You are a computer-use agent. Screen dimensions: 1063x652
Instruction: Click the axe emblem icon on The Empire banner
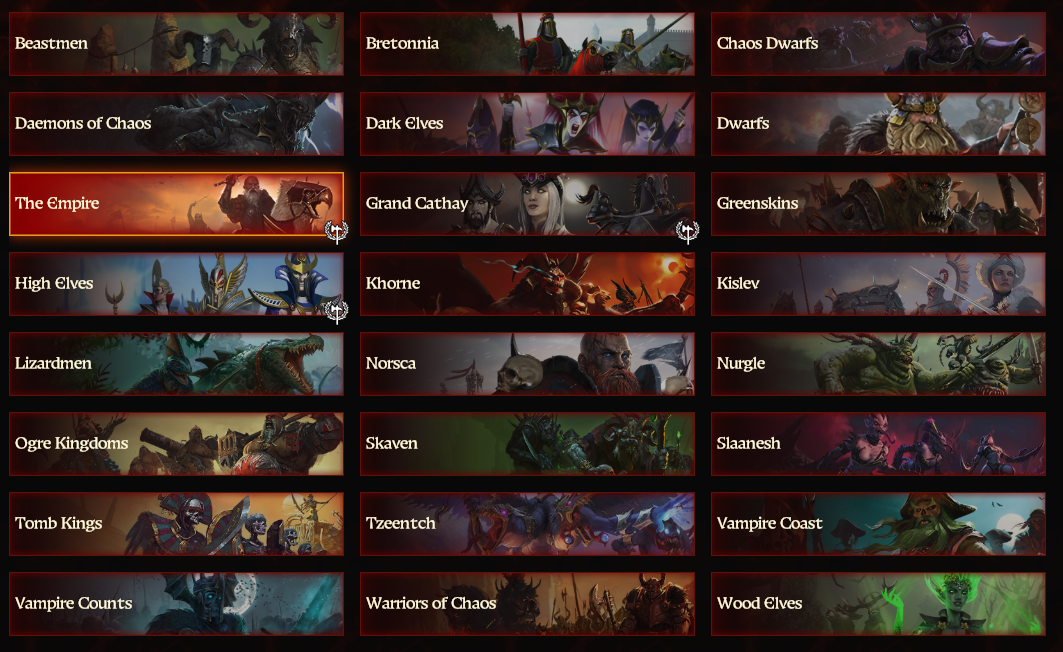(336, 232)
